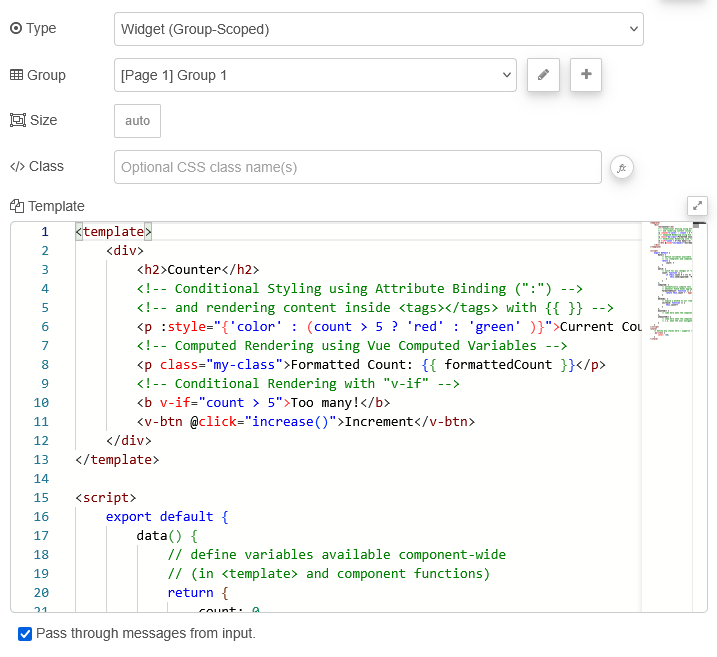Toggle Pass through messages from input checkbox
Image resolution: width=717 pixels, height=657 pixels.
pyautogui.click(x=25, y=633)
